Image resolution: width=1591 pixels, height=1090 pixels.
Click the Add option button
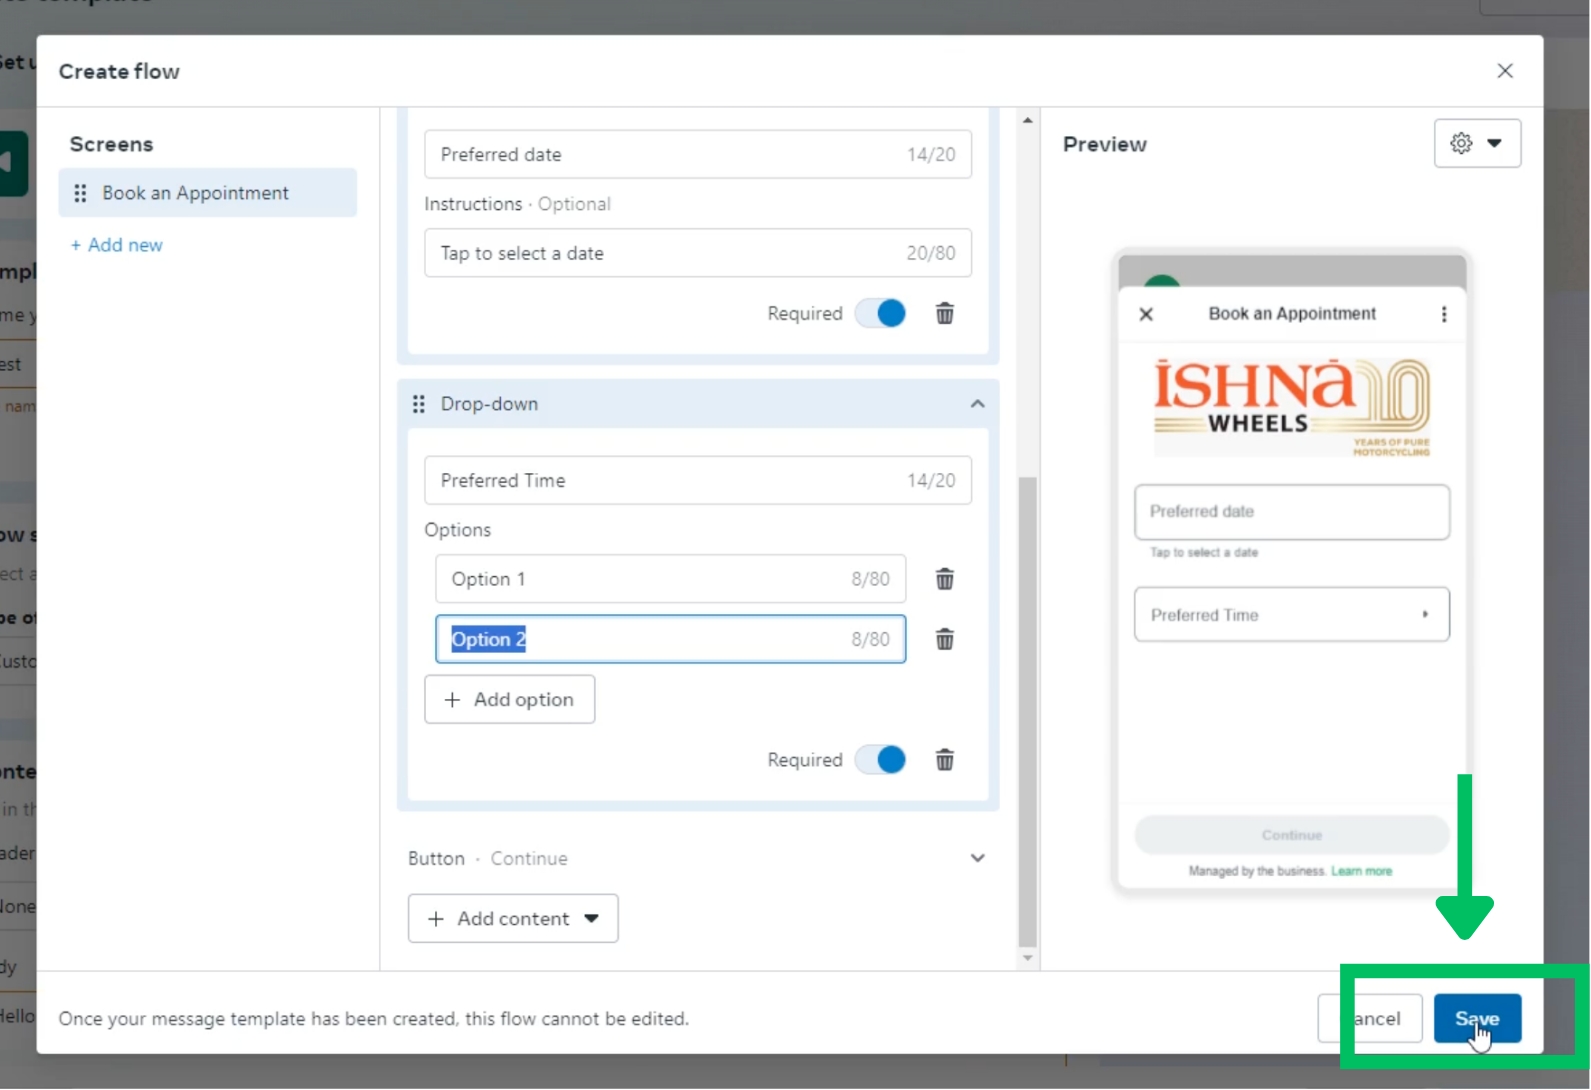click(x=509, y=699)
